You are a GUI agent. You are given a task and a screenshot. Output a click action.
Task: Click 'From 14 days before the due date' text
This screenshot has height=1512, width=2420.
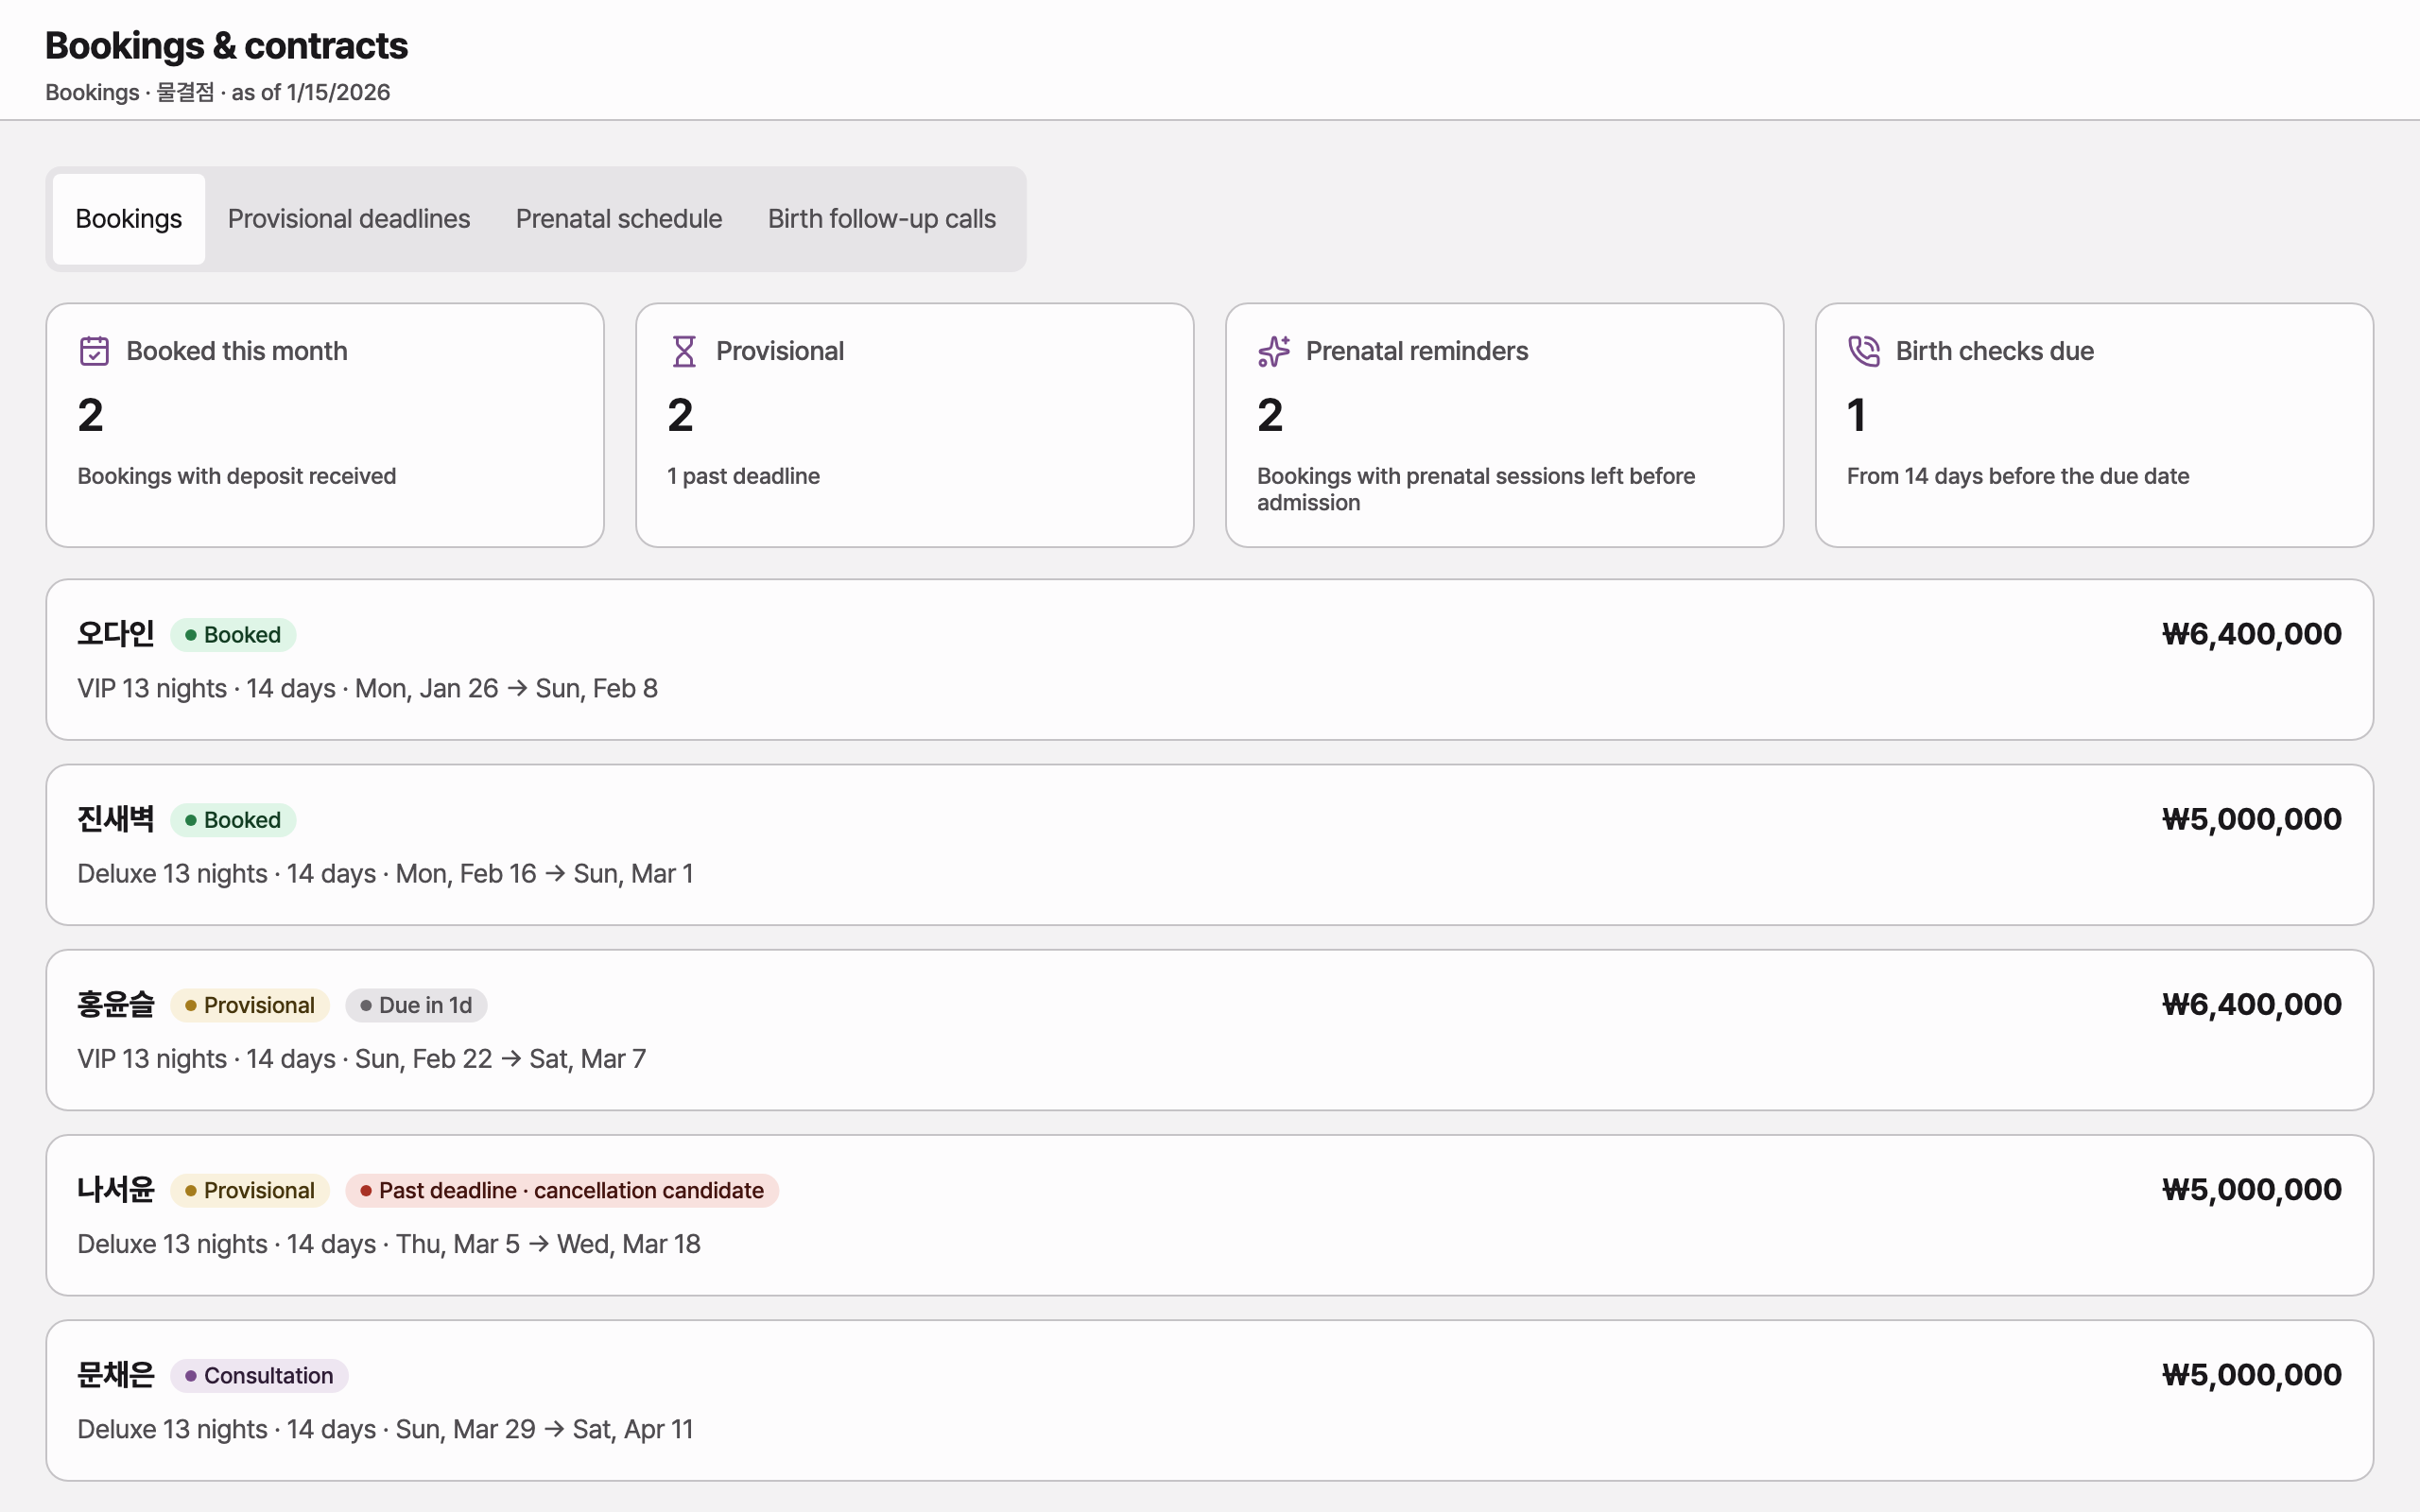[2018, 476]
